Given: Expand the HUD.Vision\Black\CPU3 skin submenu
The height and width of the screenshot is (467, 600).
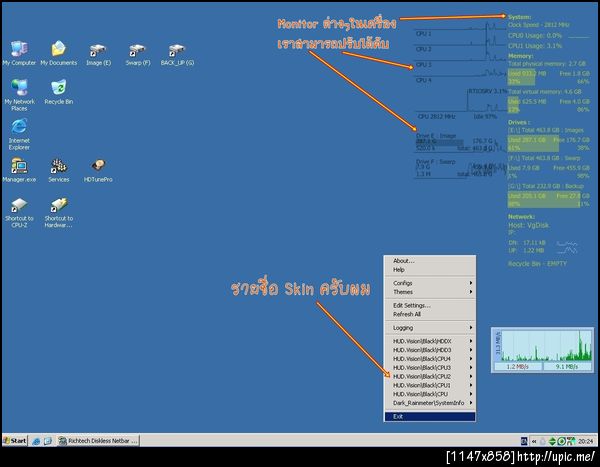Looking at the screenshot, I should [x=430, y=368].
